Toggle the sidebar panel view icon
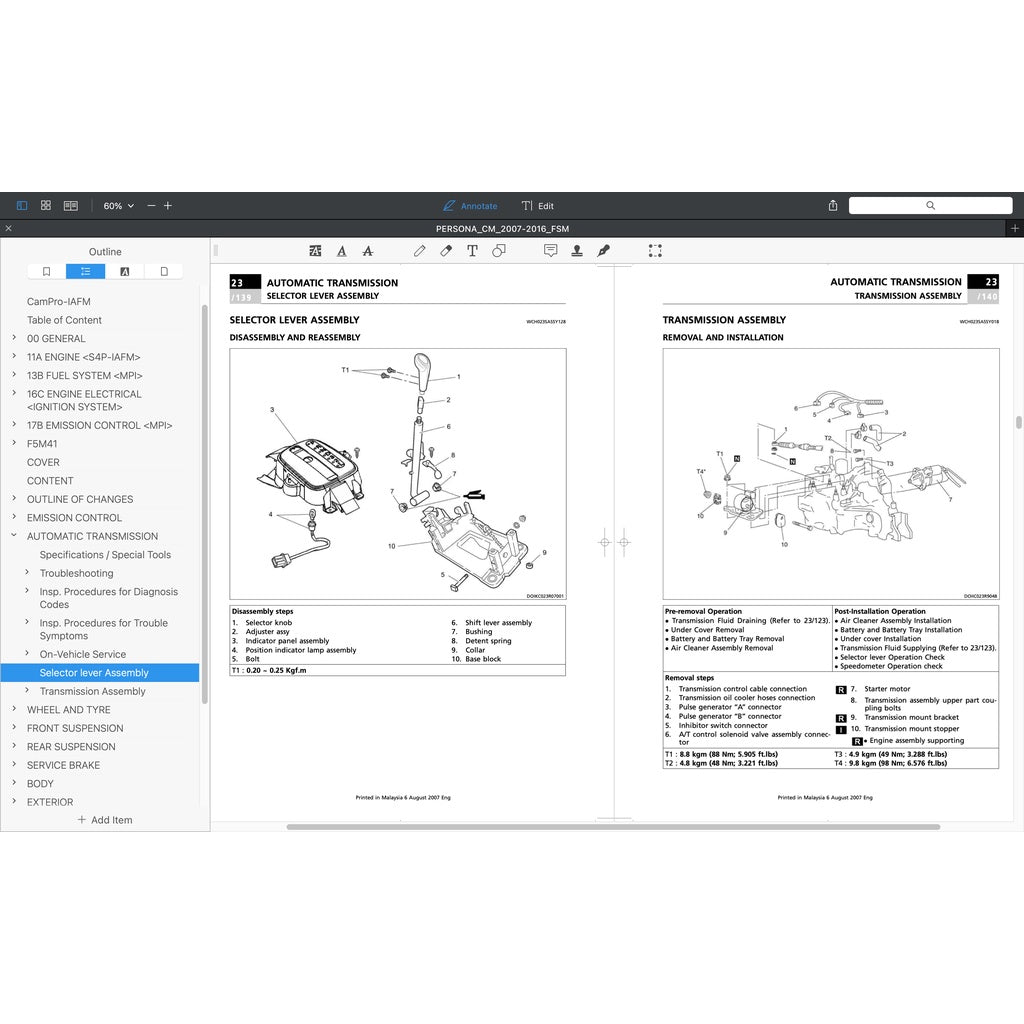1024x1024 pixels. pos(22,206)
